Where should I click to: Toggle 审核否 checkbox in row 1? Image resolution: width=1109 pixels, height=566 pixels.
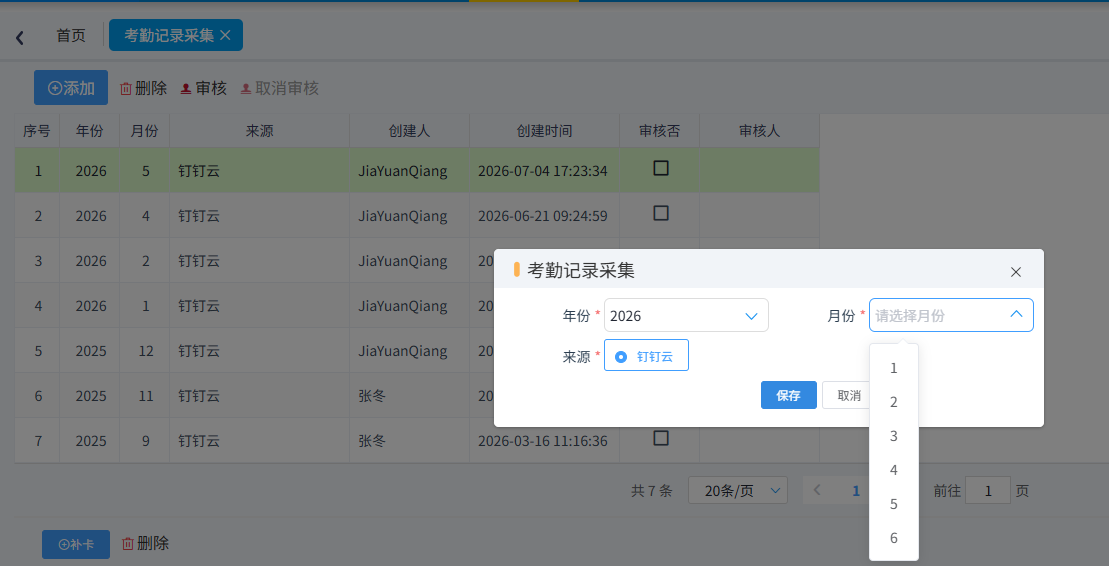coord(661,168)
